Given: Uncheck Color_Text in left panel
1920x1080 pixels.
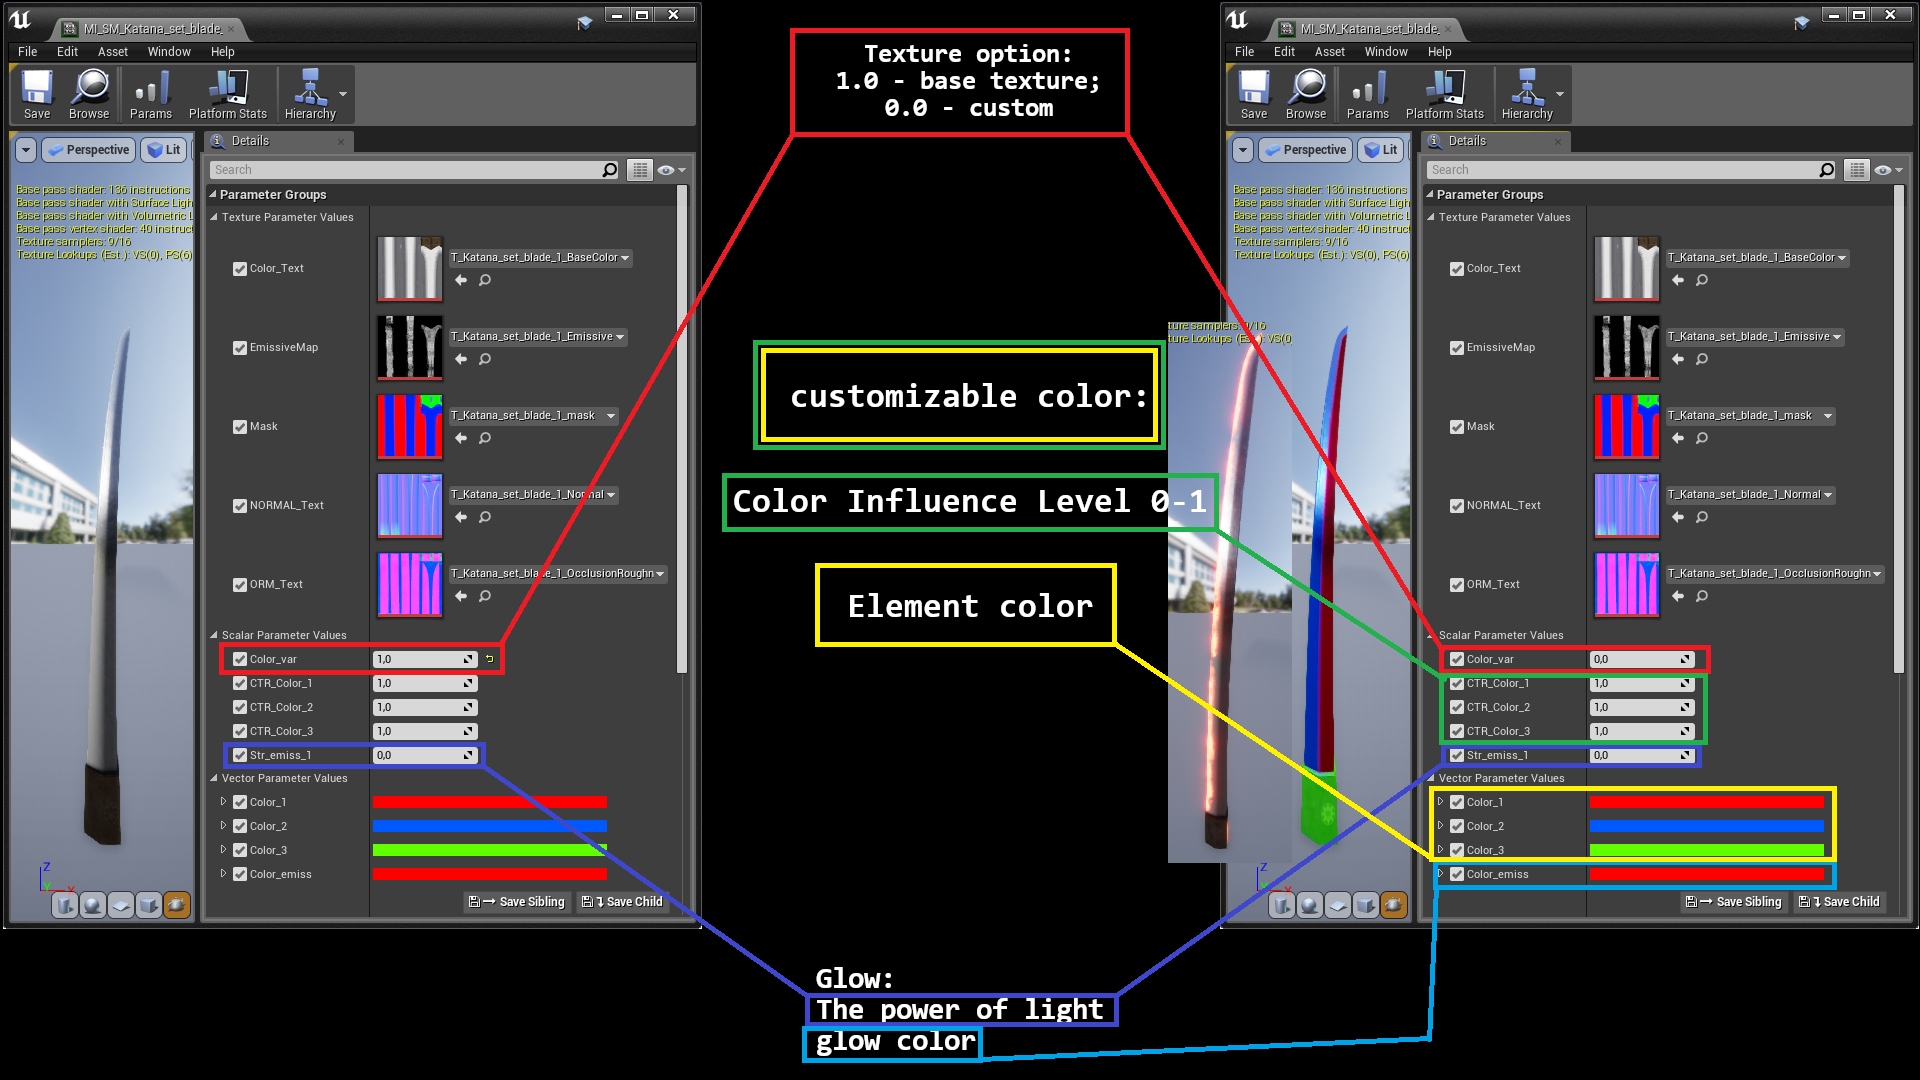Looking at the screenshot, I should coord(240,269).
